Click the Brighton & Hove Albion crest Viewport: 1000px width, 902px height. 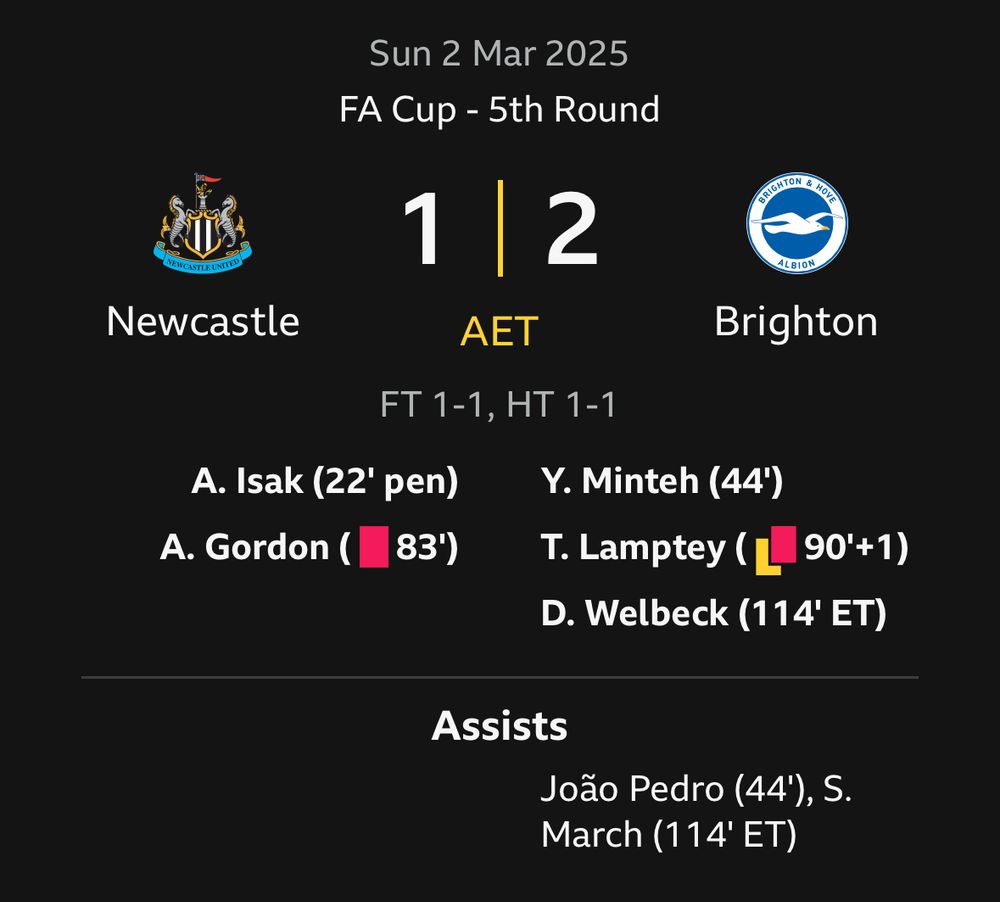pos(797,222)
